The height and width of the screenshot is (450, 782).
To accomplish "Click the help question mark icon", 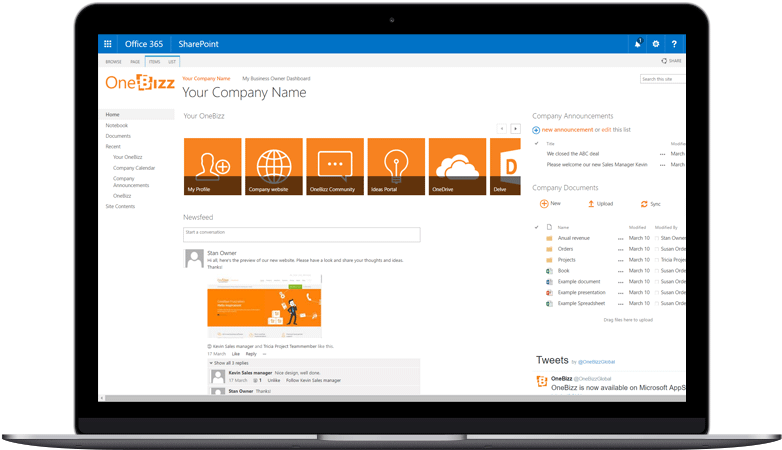I will (675, 44).
